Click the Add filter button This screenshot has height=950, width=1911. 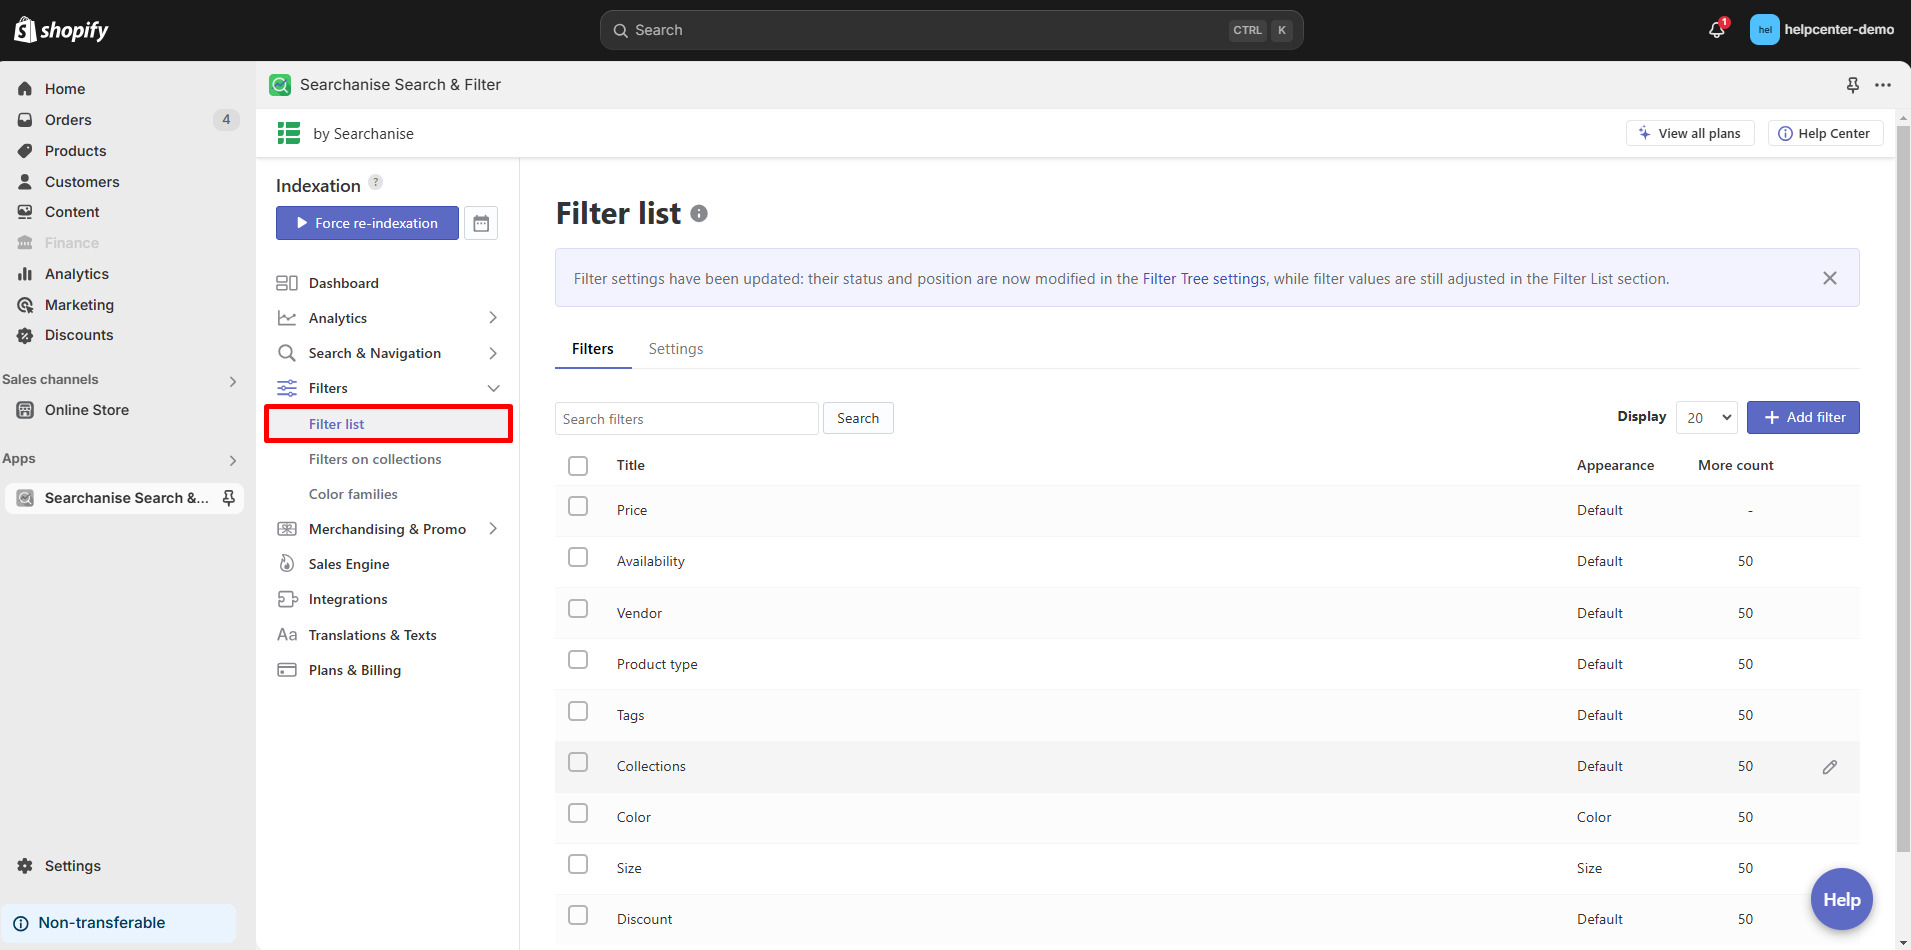[1802, 417]
